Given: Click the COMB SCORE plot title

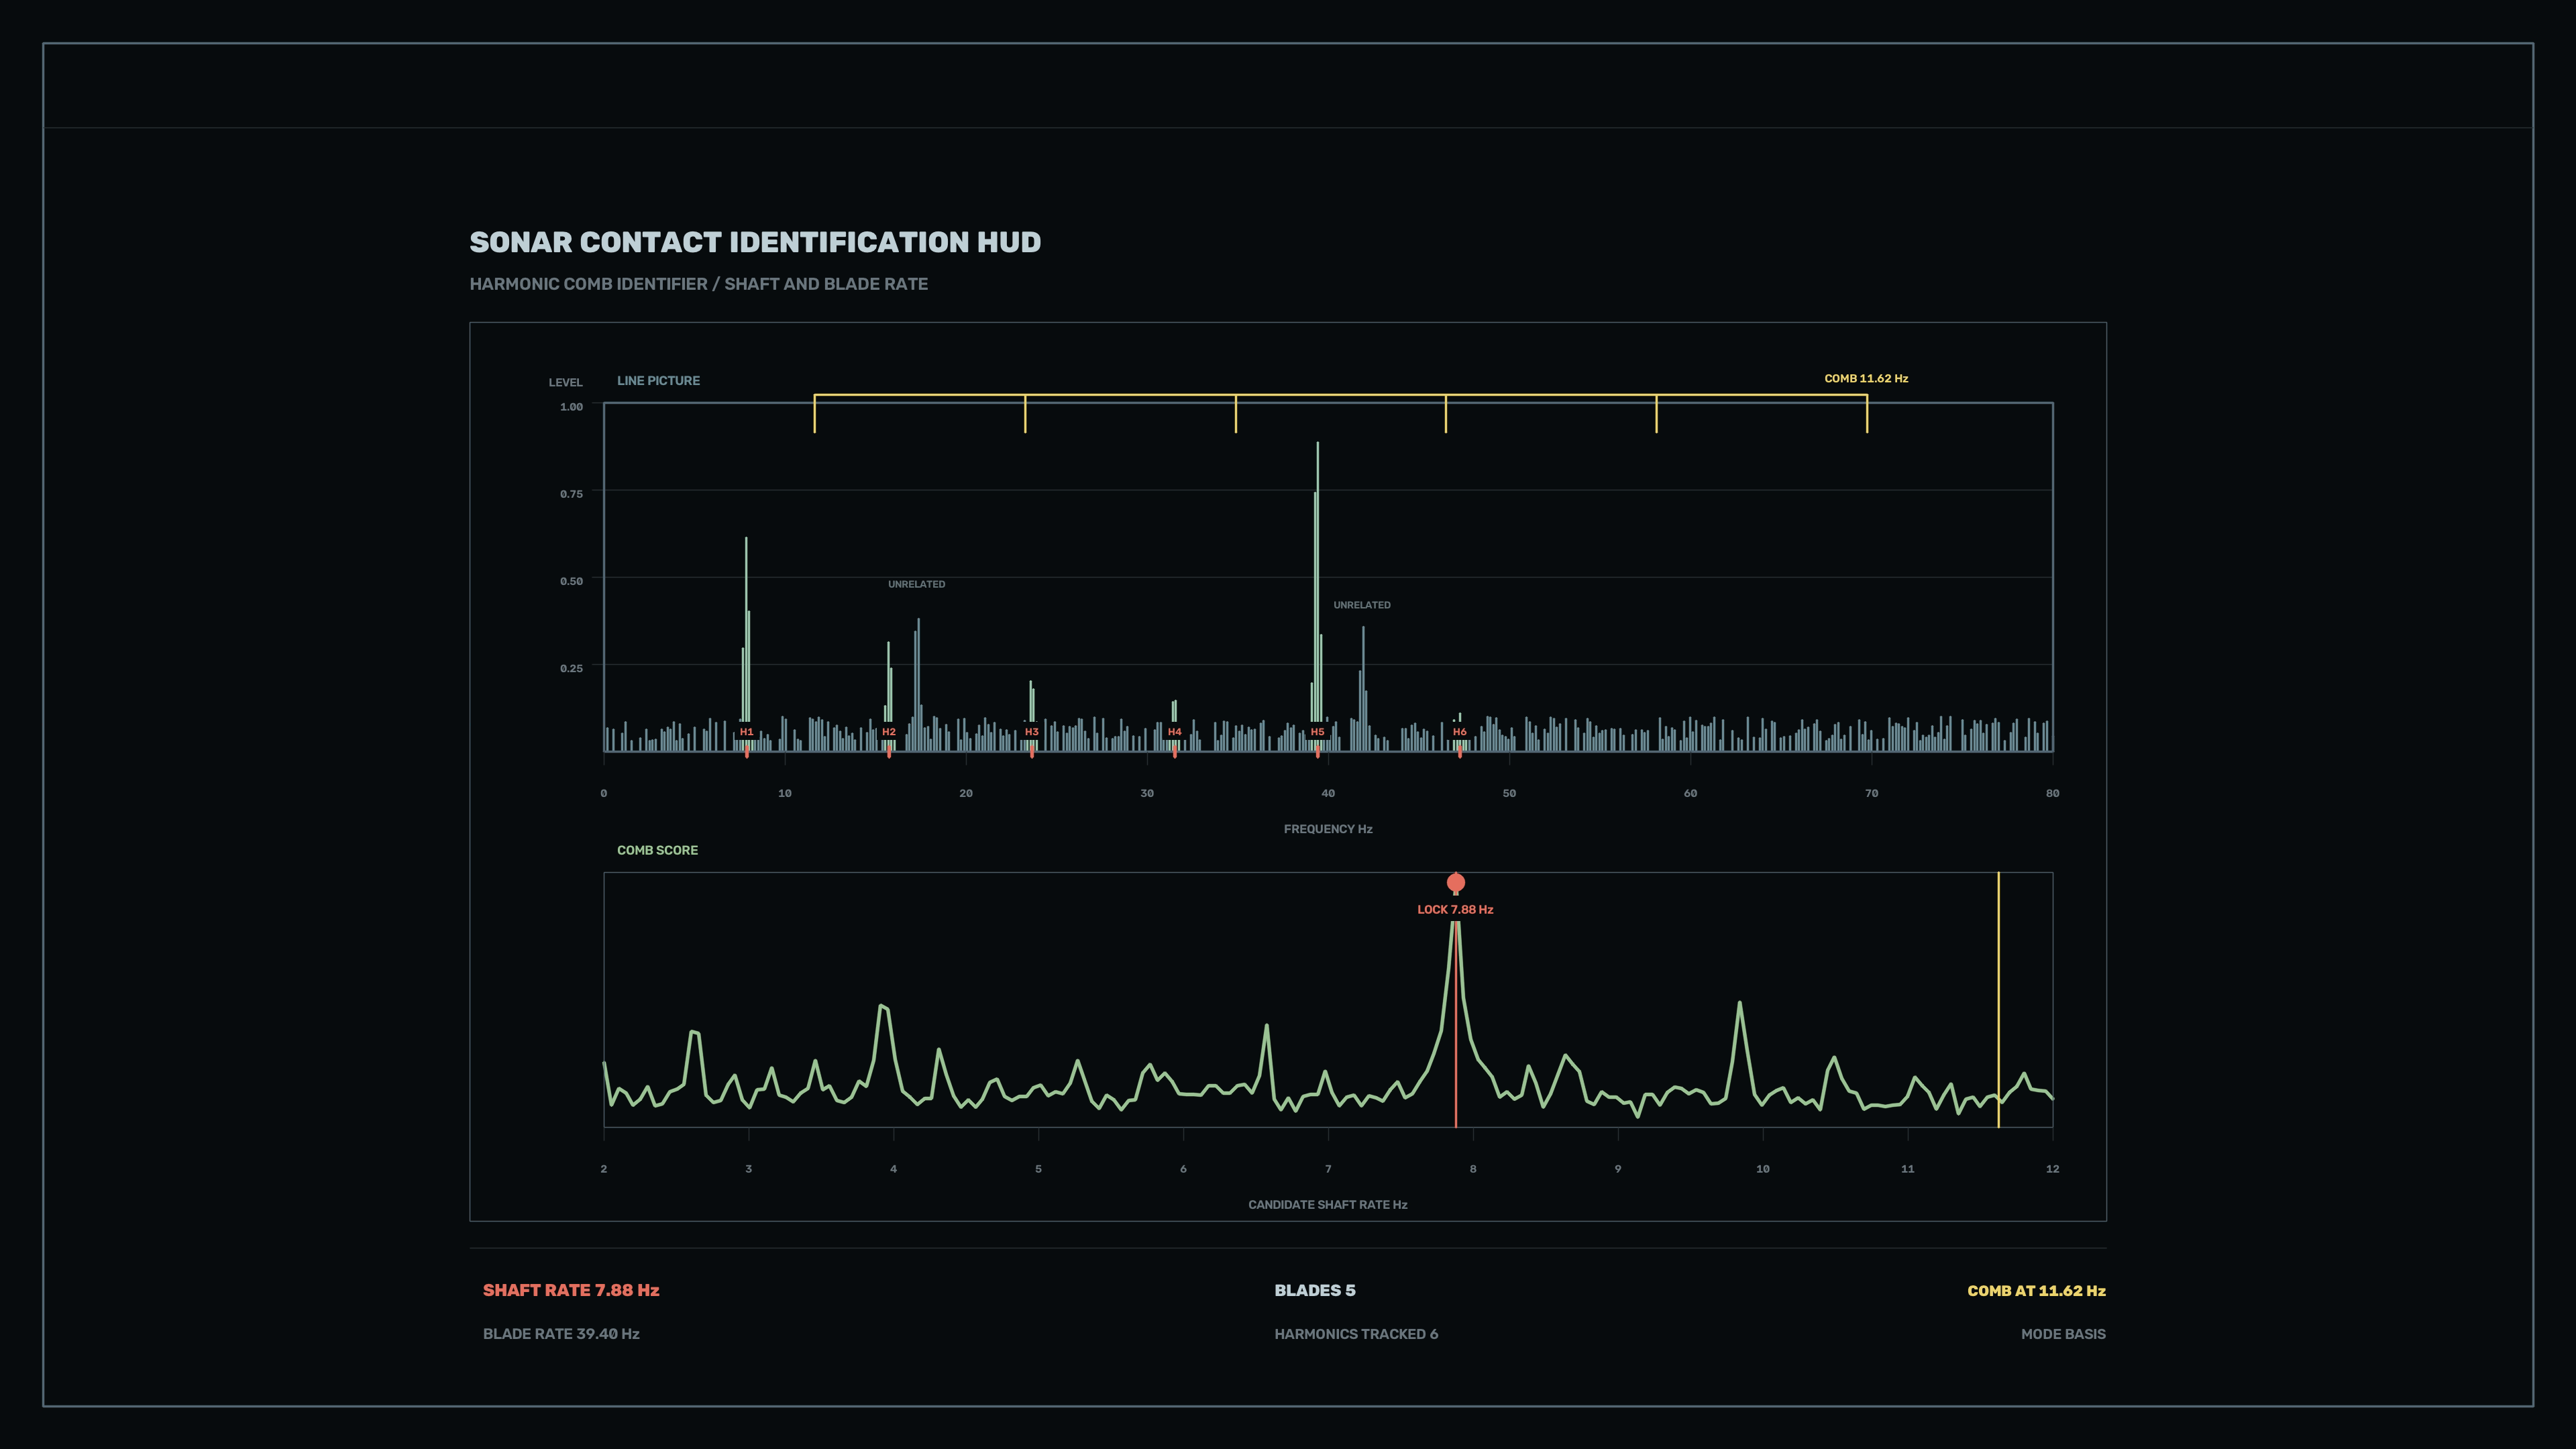Looking at the screenshot, I should click(657, 850).
